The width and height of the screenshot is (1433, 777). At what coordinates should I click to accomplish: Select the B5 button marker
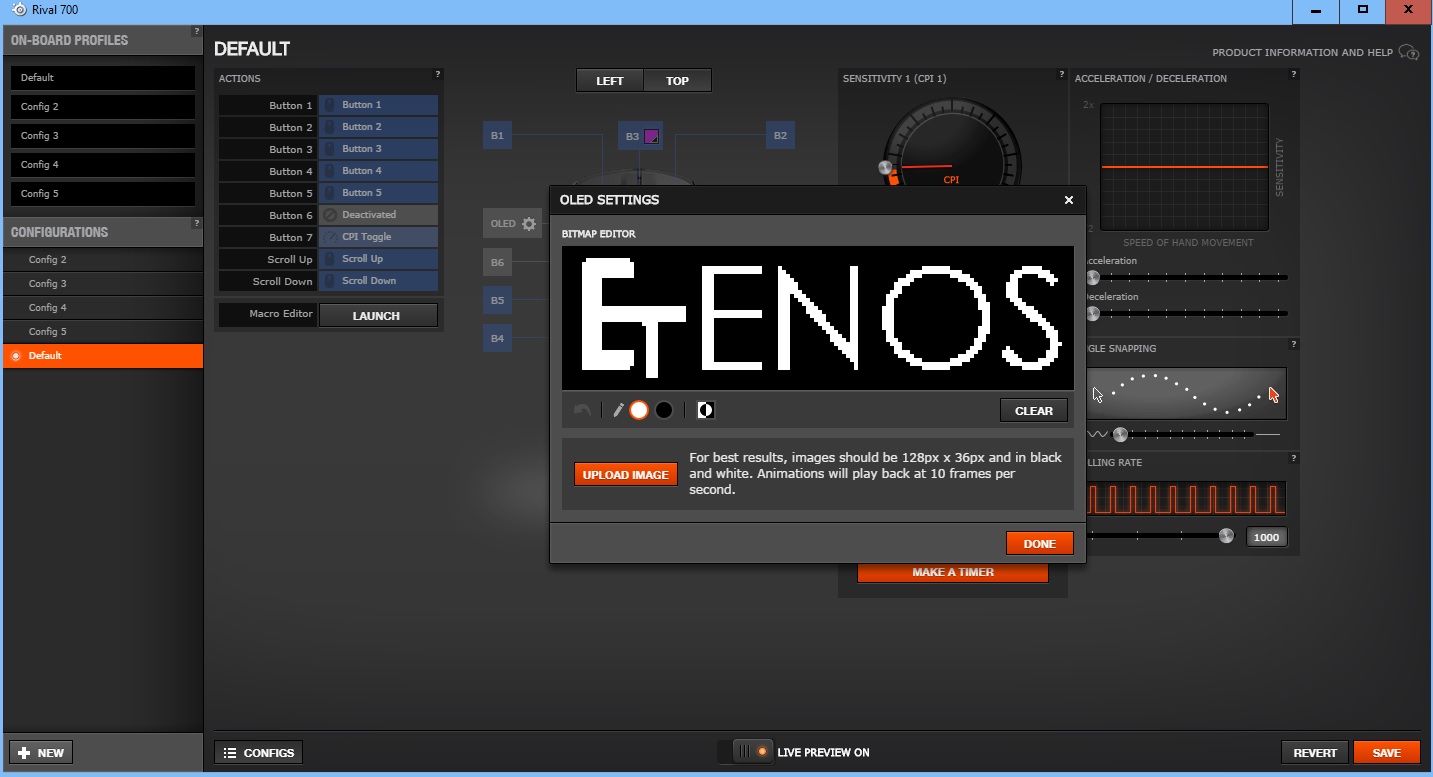tap(497, 300)
